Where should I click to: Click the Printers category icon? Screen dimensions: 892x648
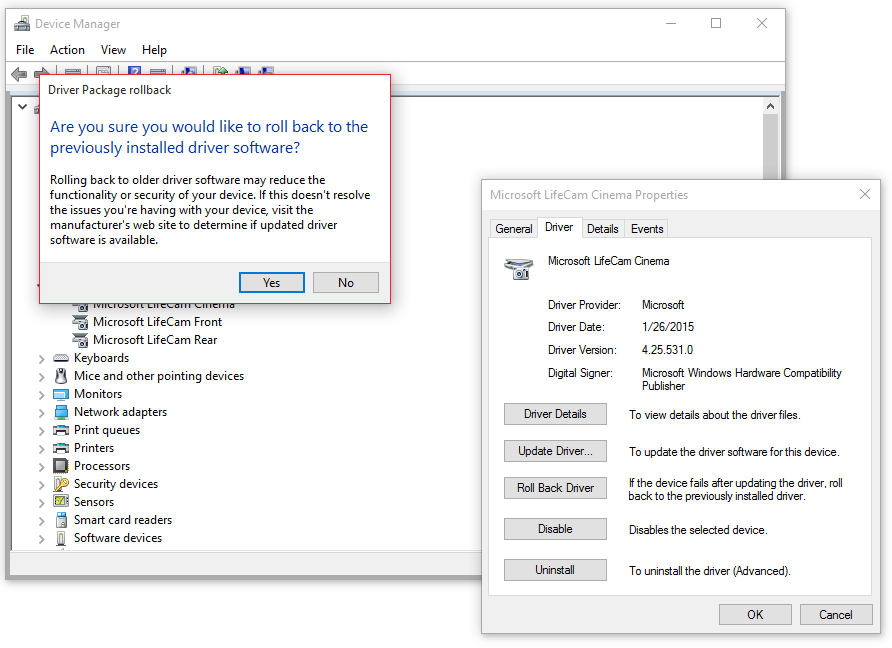coord(61,448)
